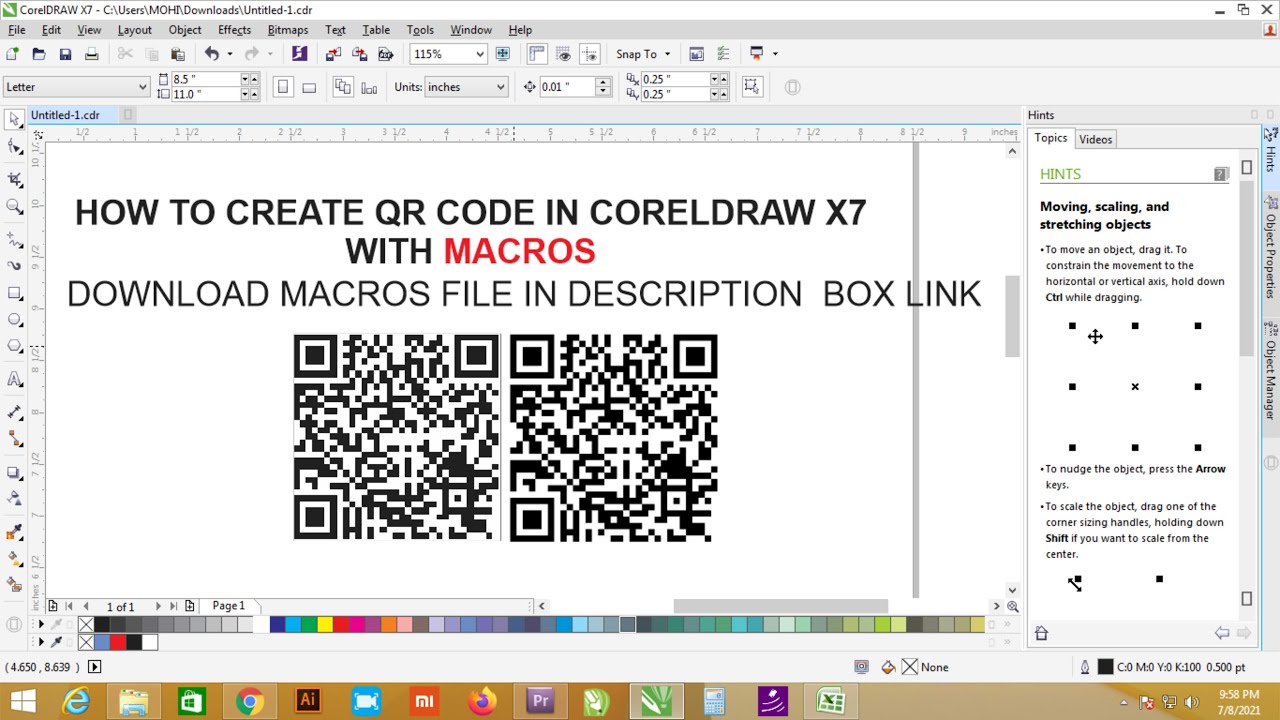This screenshot has width=1280, height=720.
Task: Select the Crop tool
Action: (x=14, y=179)
